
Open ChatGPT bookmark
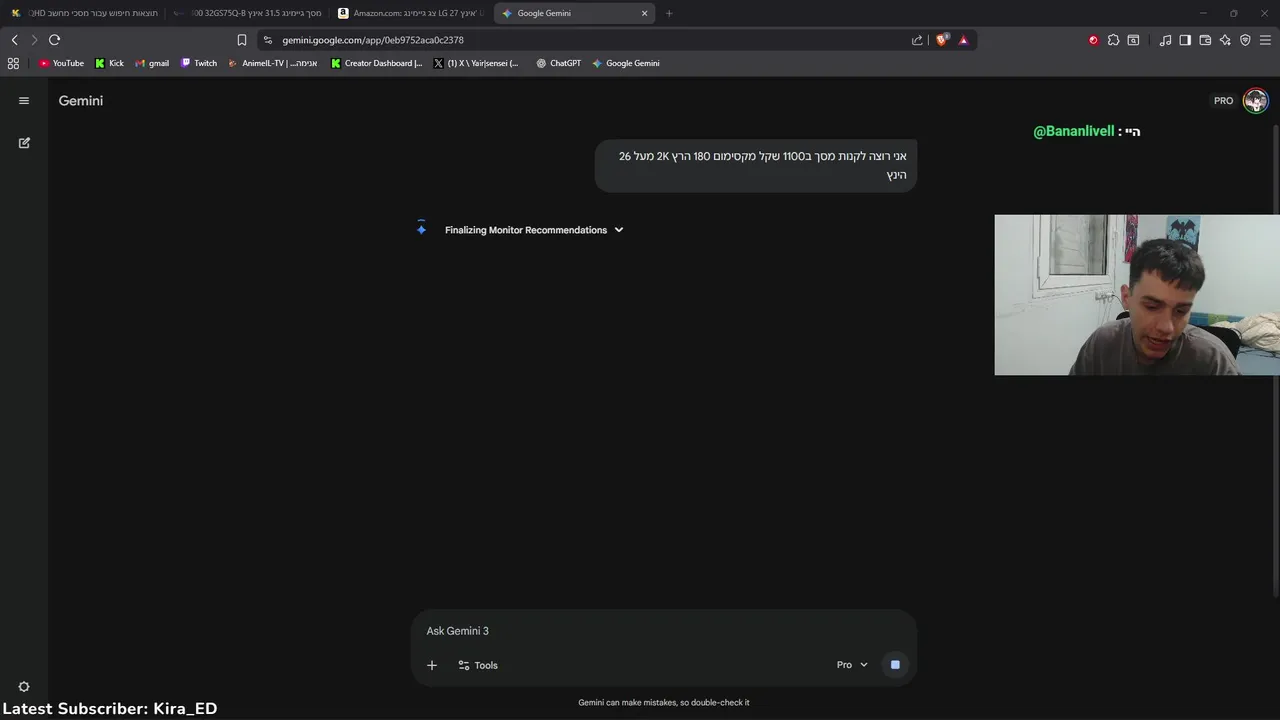click(x=558, y=63)
